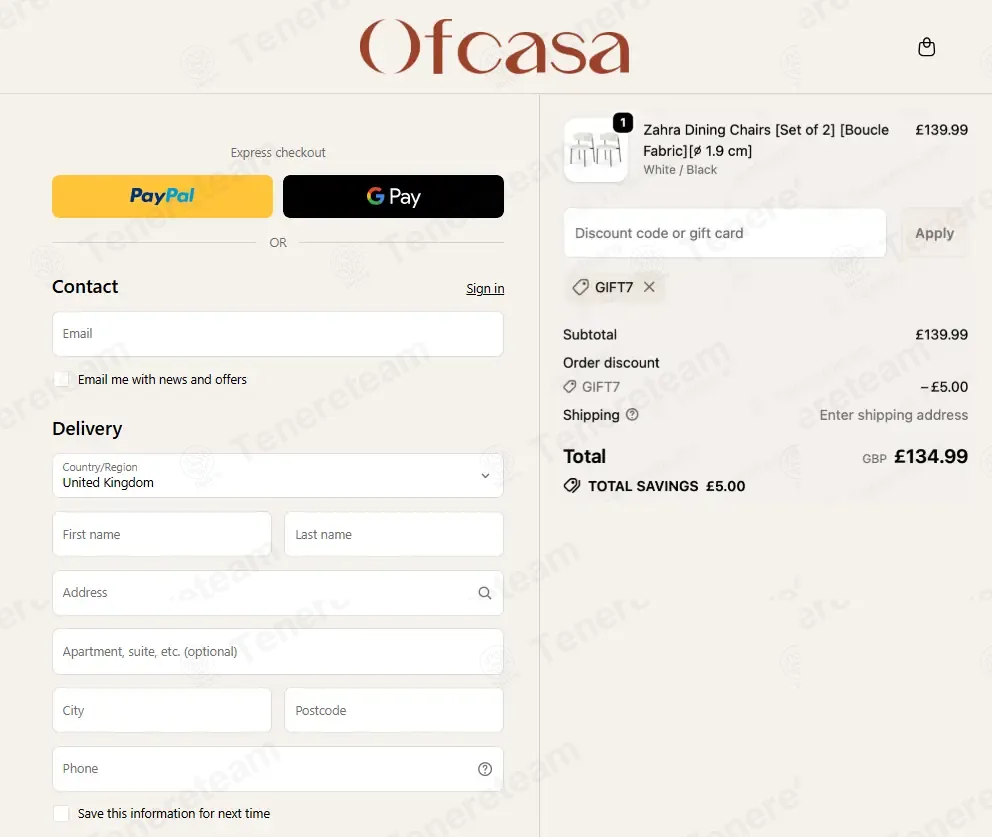Click the shipping info question mark icon
Viewport: 992px width, 837px height.
[632, 414]
